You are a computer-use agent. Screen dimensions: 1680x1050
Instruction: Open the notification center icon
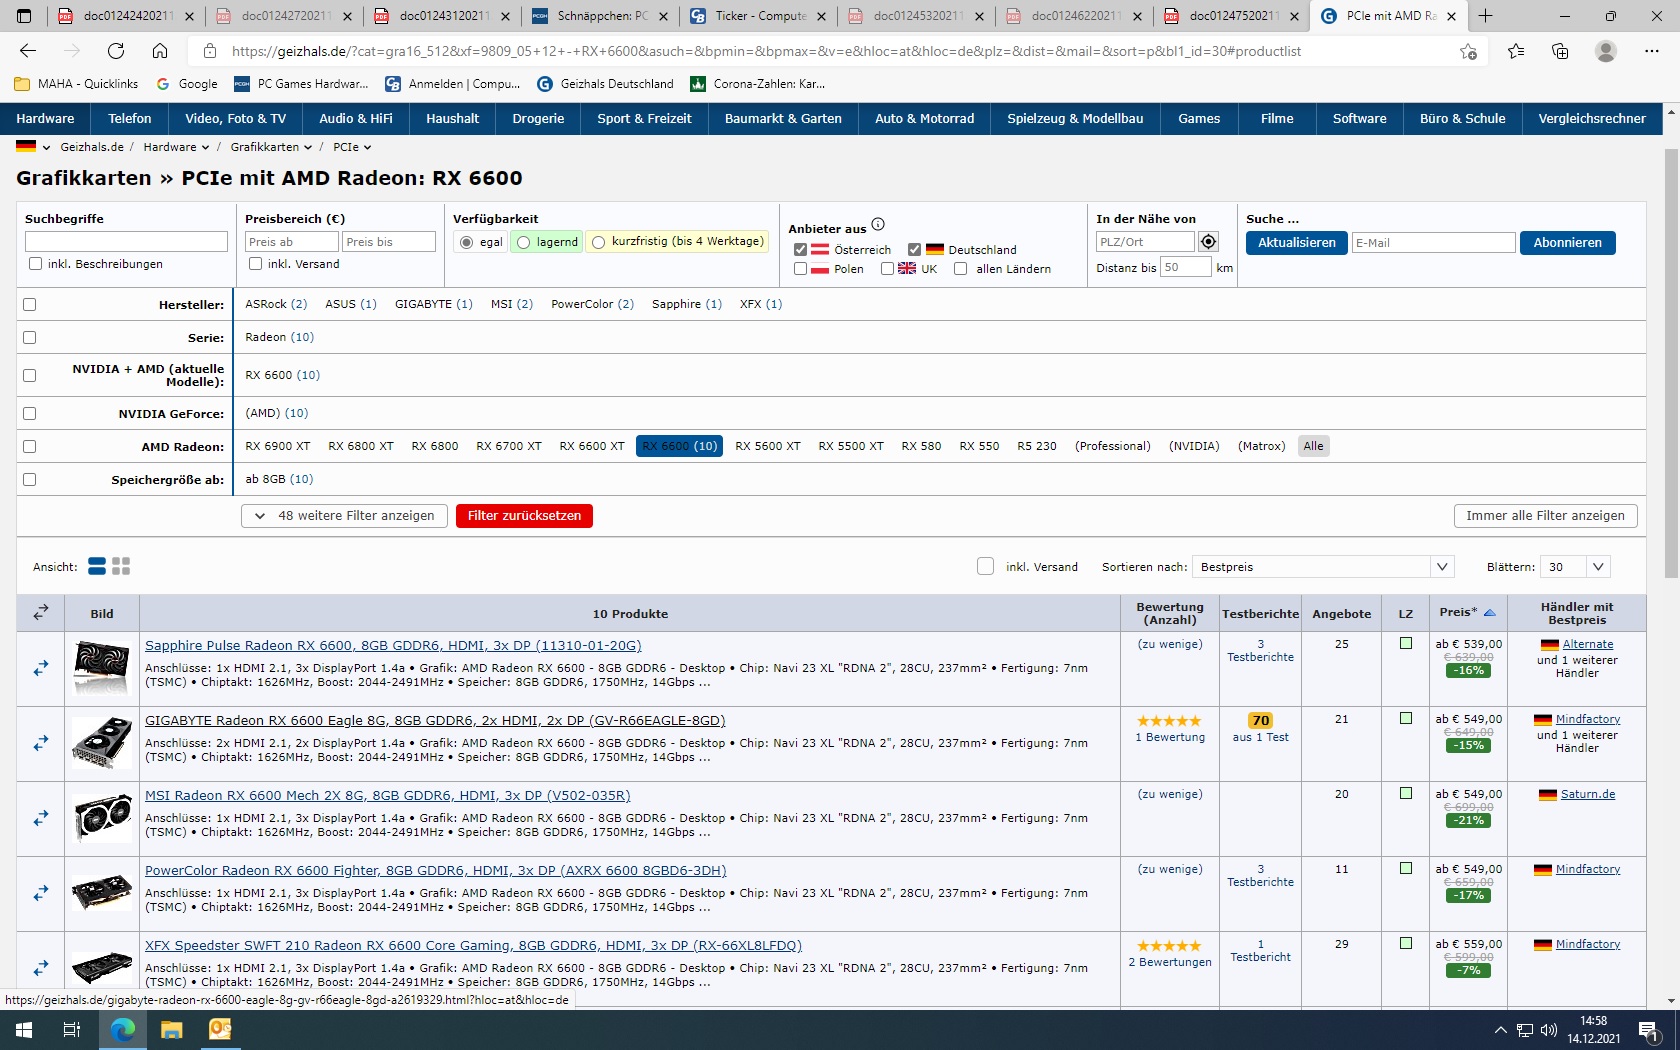[1649, 1030]
